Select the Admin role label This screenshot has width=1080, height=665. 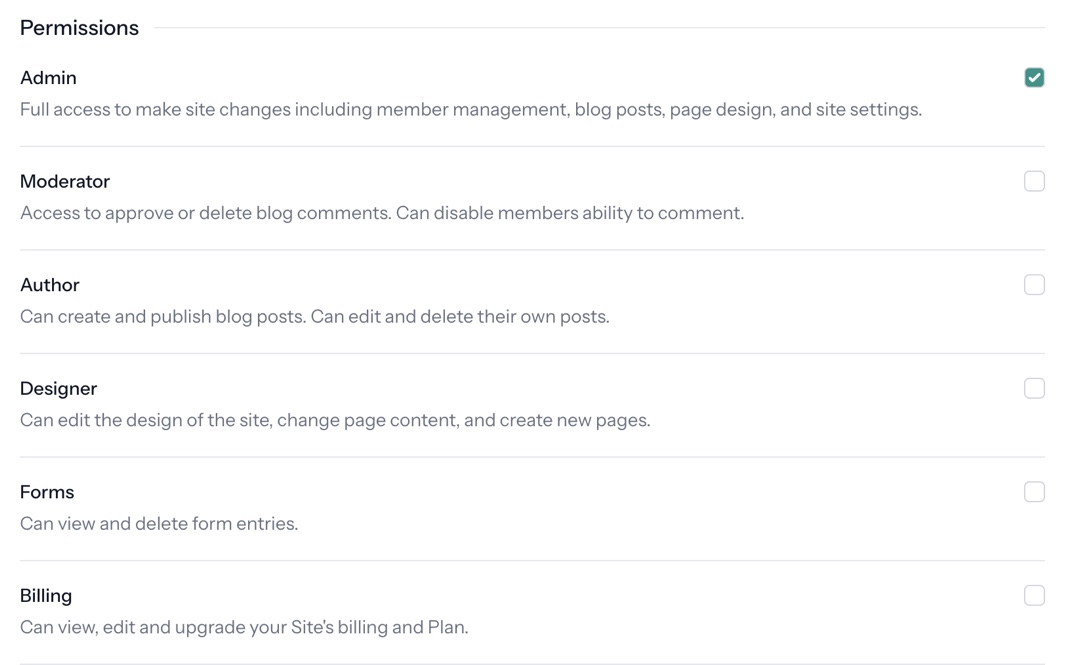click(x=48, y=77)
